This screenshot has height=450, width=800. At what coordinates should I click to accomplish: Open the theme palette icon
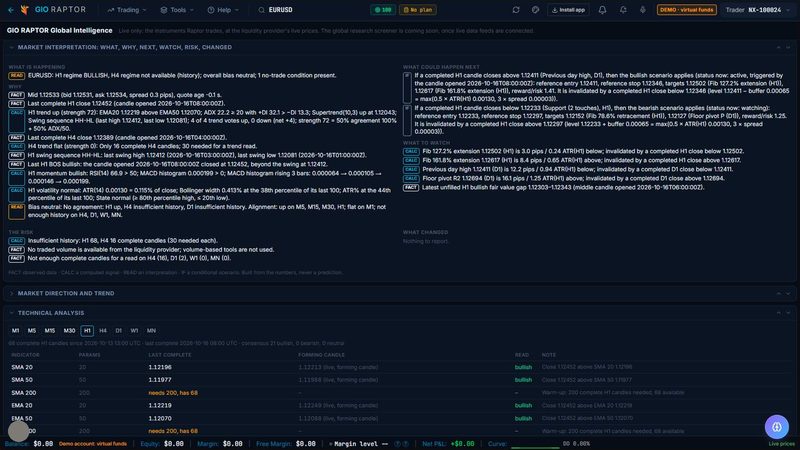pos(535,10)
